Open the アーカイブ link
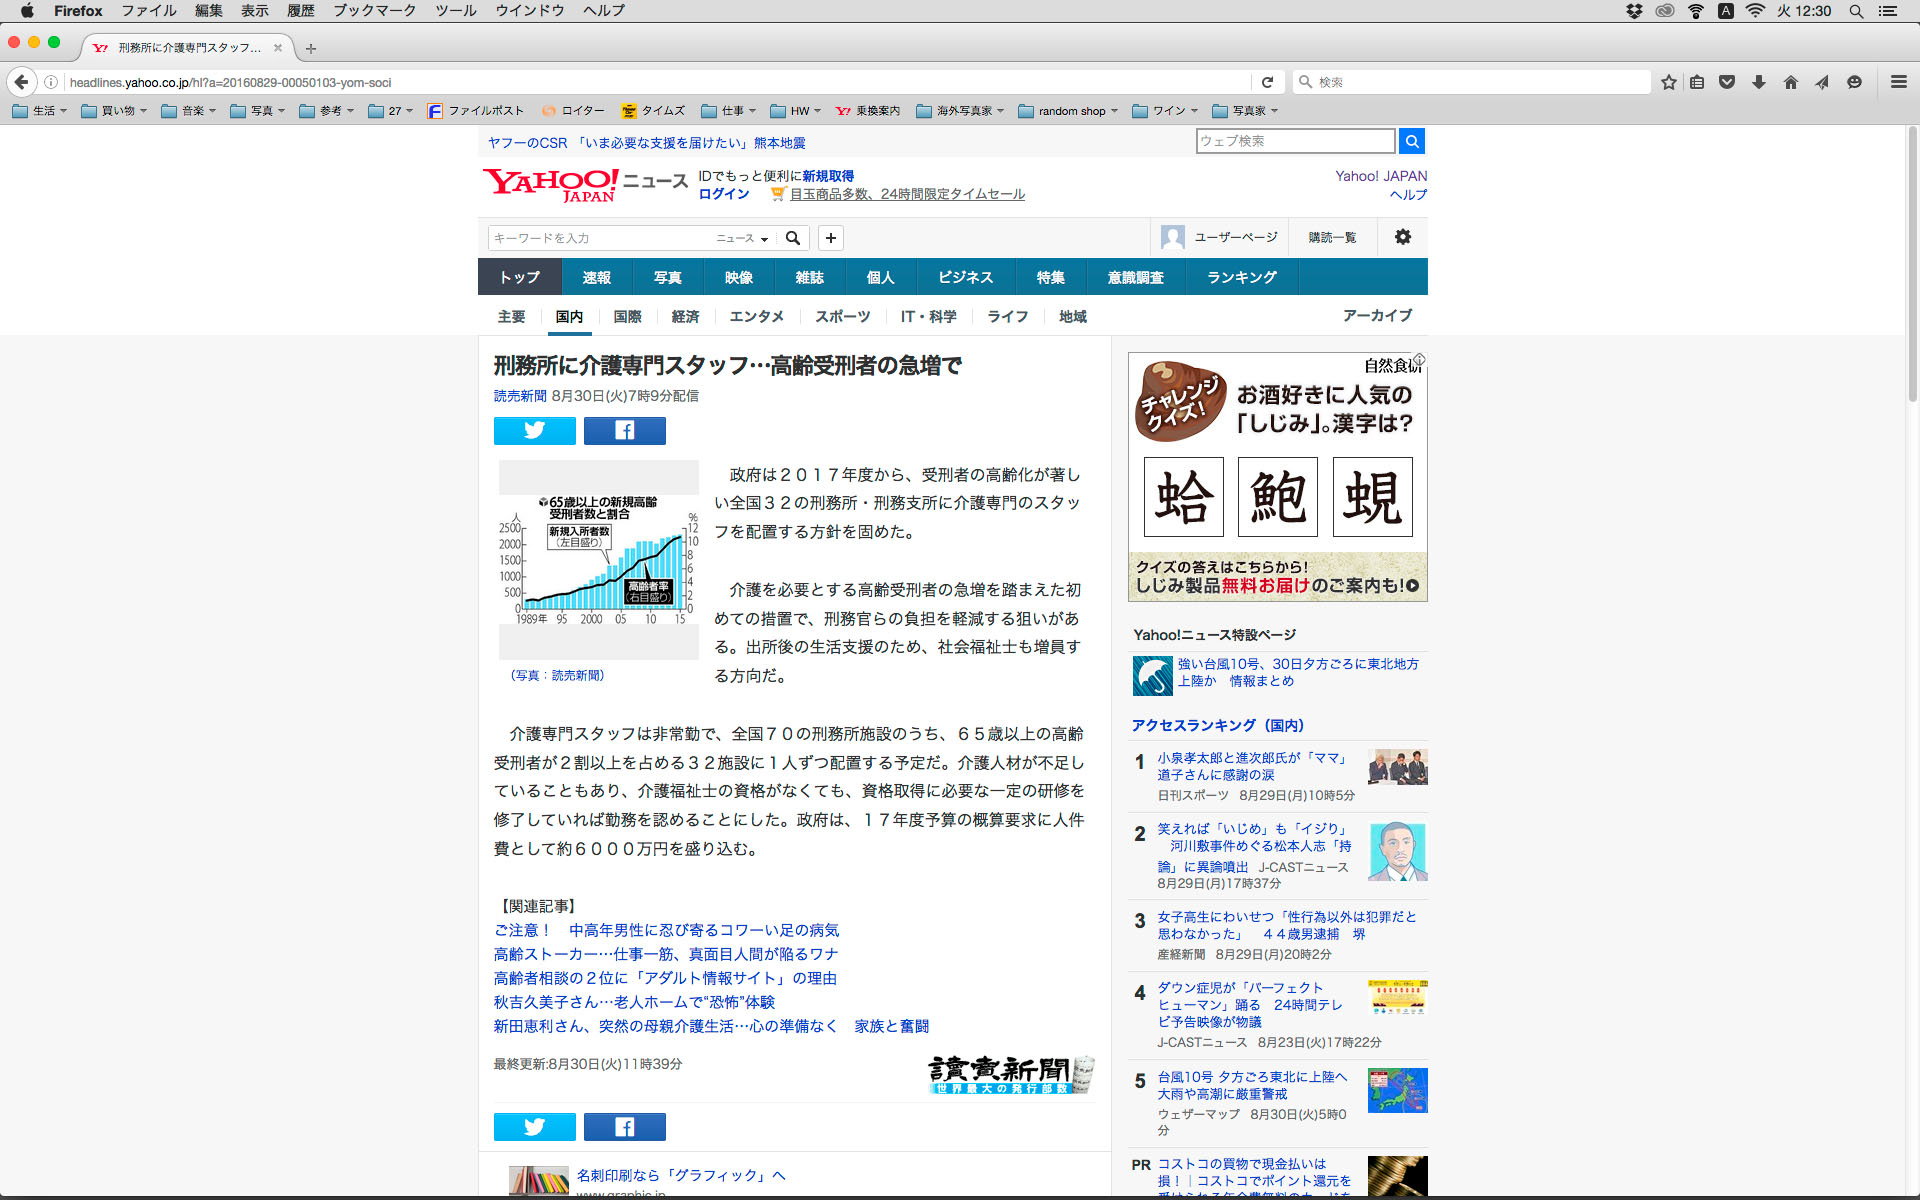Screen dimensions: 1920x1200 pyautogui.click(x=1377, y=315)
